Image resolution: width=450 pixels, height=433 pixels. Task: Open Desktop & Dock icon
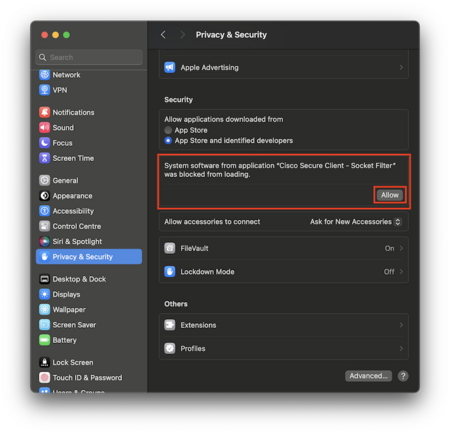pos(44,279)
